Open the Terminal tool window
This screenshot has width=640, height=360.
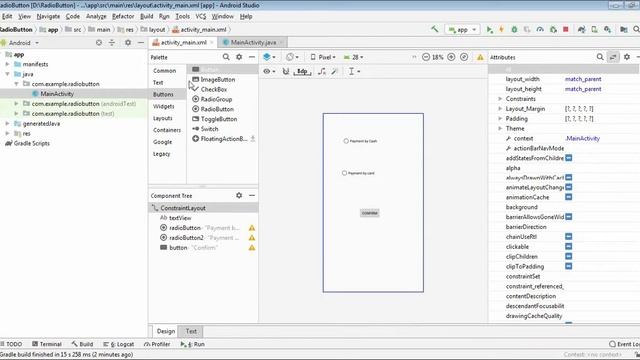(x=47, y=344)
